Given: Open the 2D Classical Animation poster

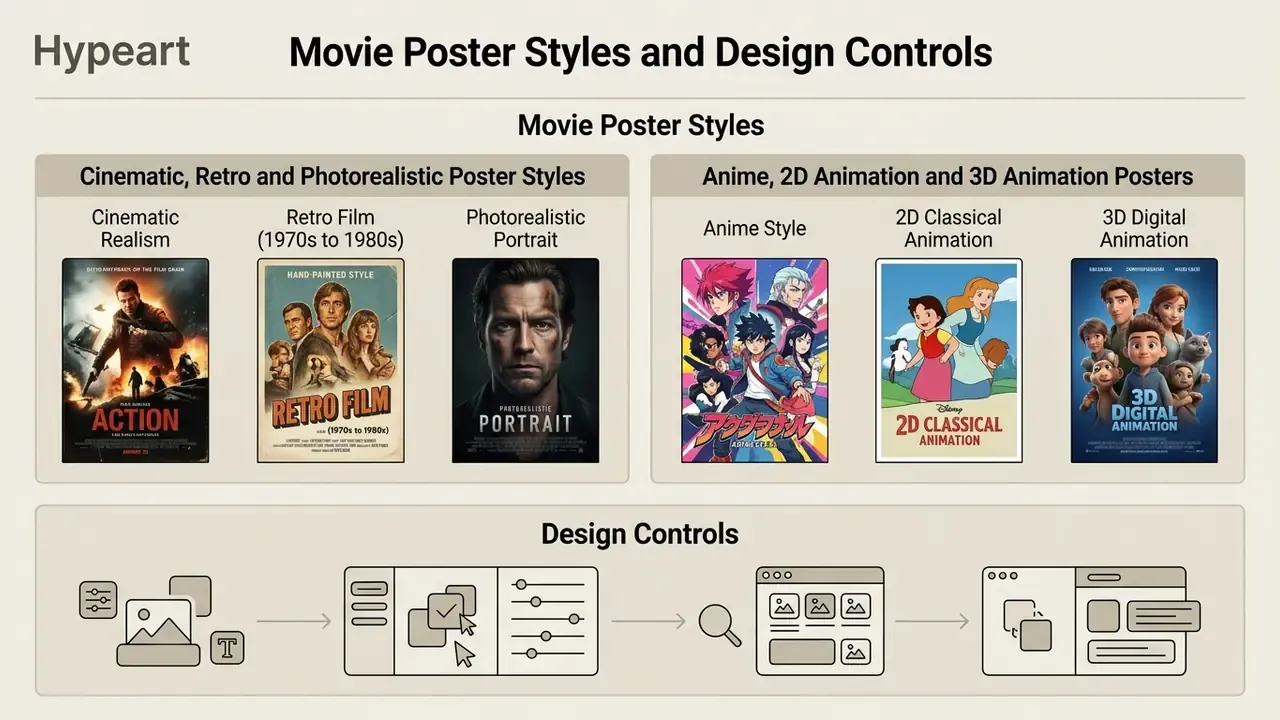Looking at the screenshot, I should tap(949, 360).
